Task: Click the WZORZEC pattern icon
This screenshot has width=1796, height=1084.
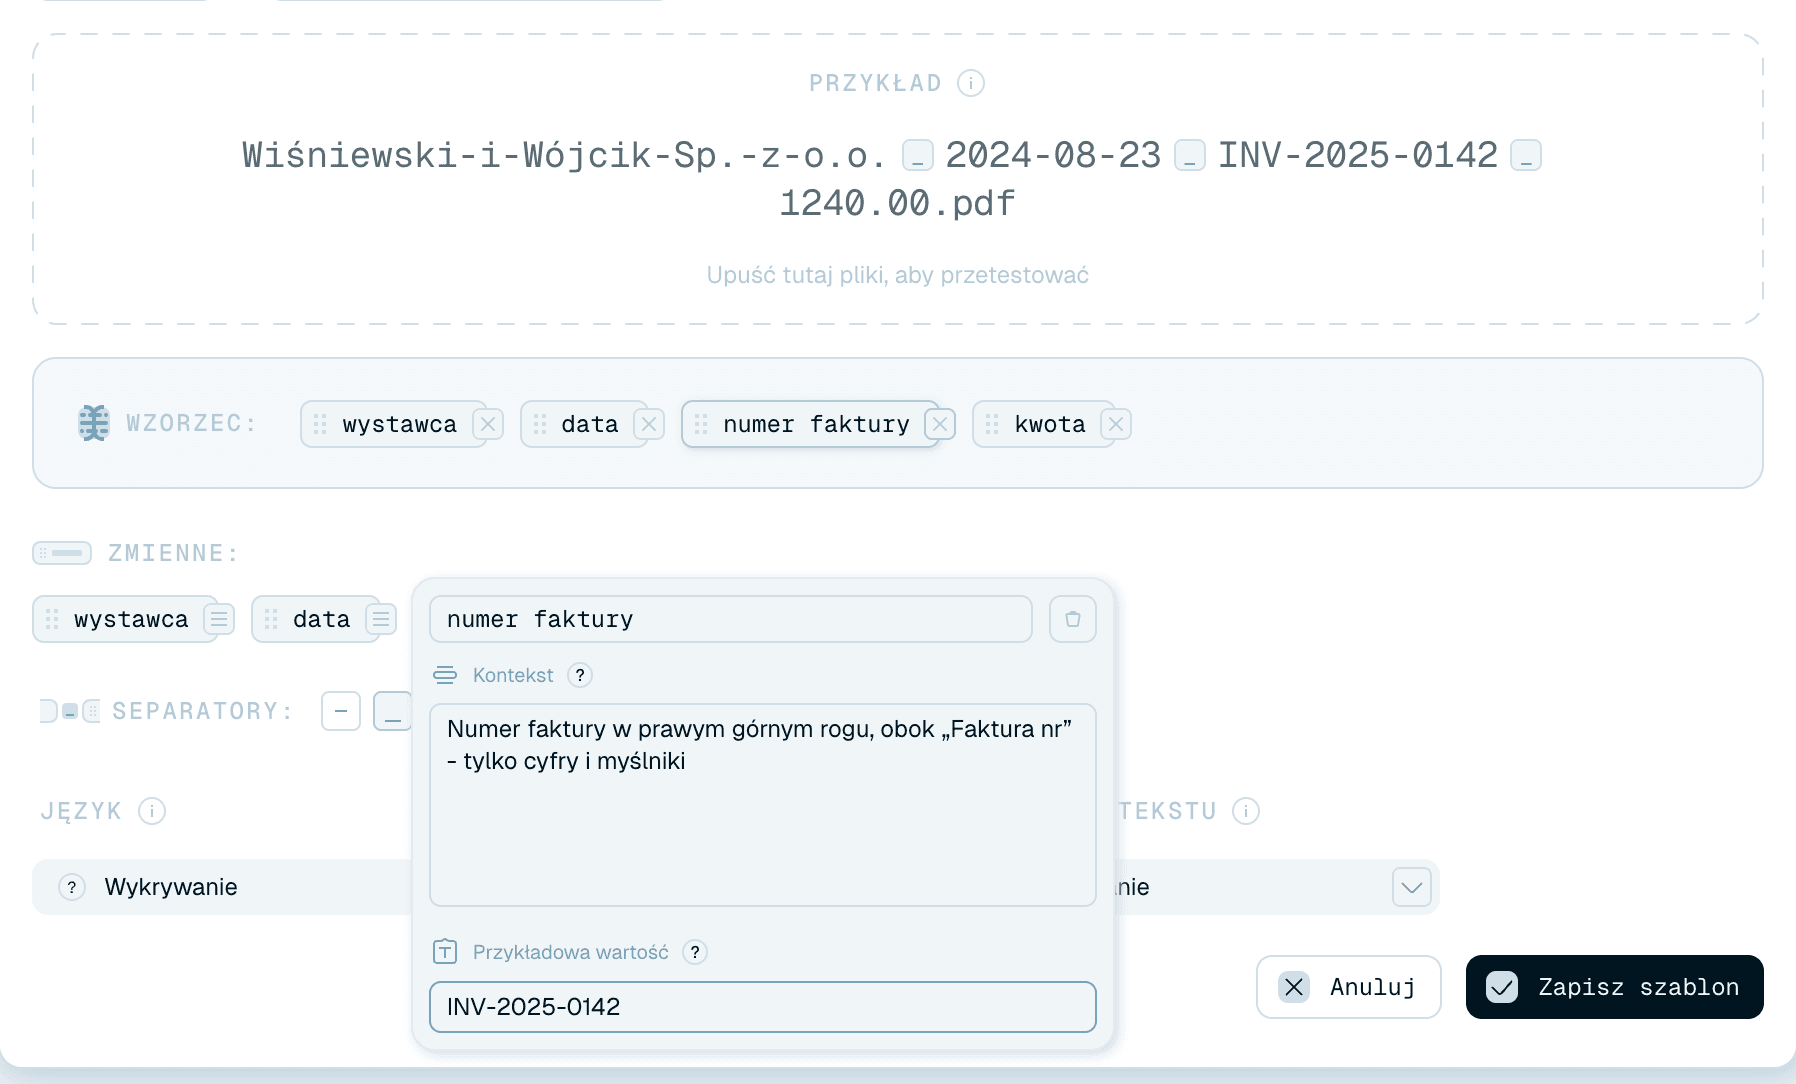Action: 94,423
